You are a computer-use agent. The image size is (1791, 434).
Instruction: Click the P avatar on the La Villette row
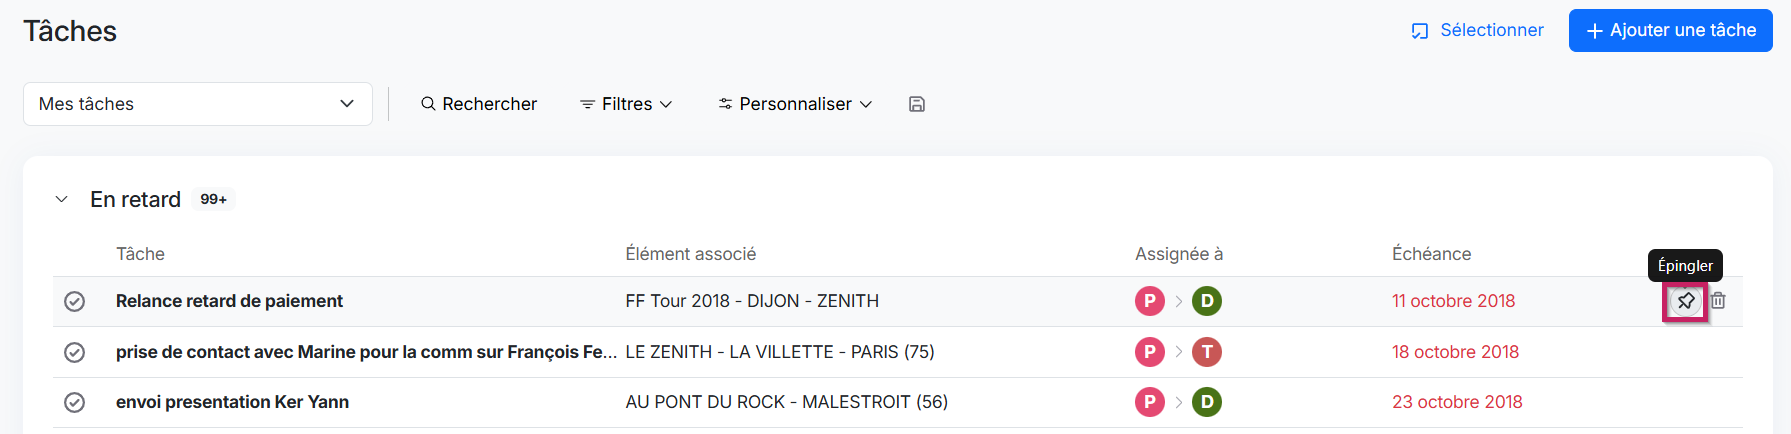tap(1150, 352)
